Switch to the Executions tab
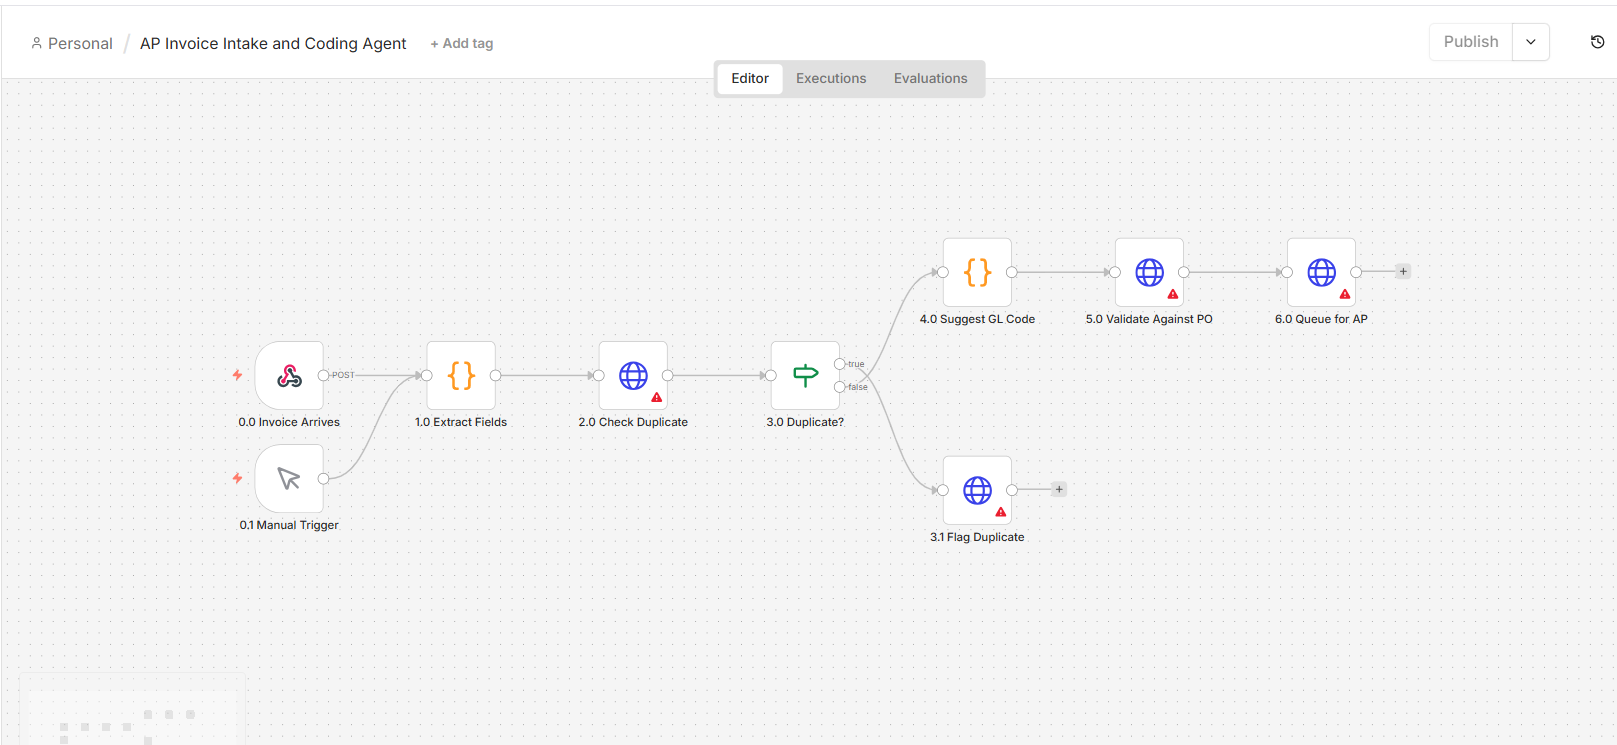1617x745 pixels. (x=831, y=78)
